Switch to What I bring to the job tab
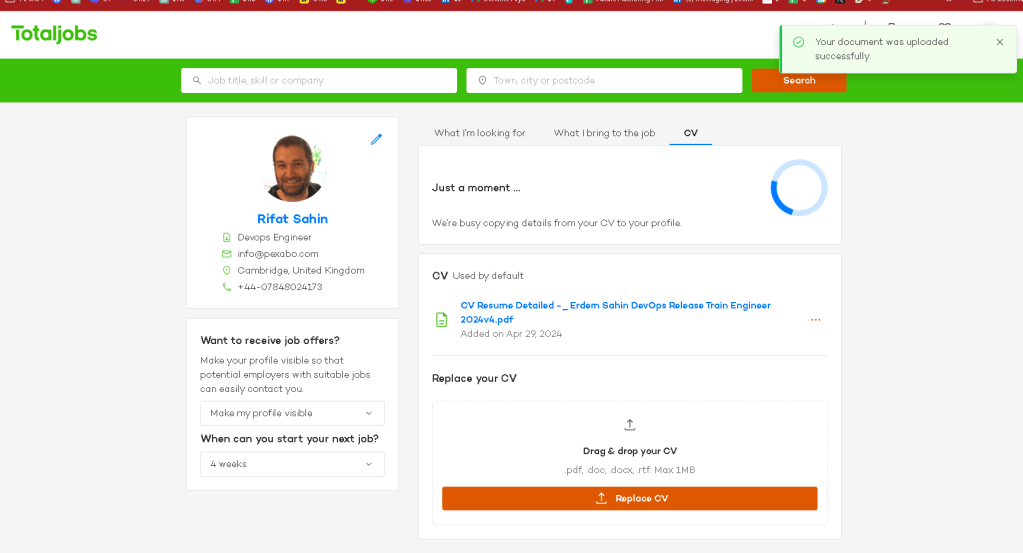The image size is (1023, 553). point(604,133)
